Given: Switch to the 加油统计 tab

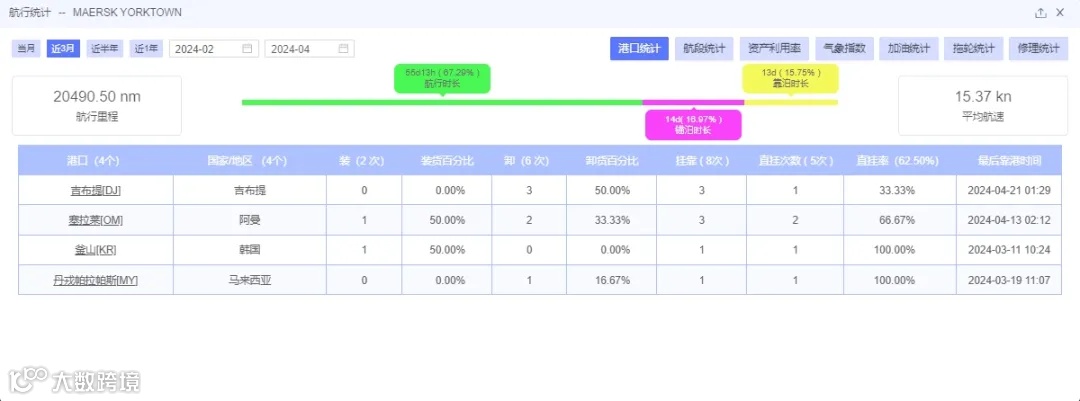Looking at the screenshot, I should (x=909, y=48).
